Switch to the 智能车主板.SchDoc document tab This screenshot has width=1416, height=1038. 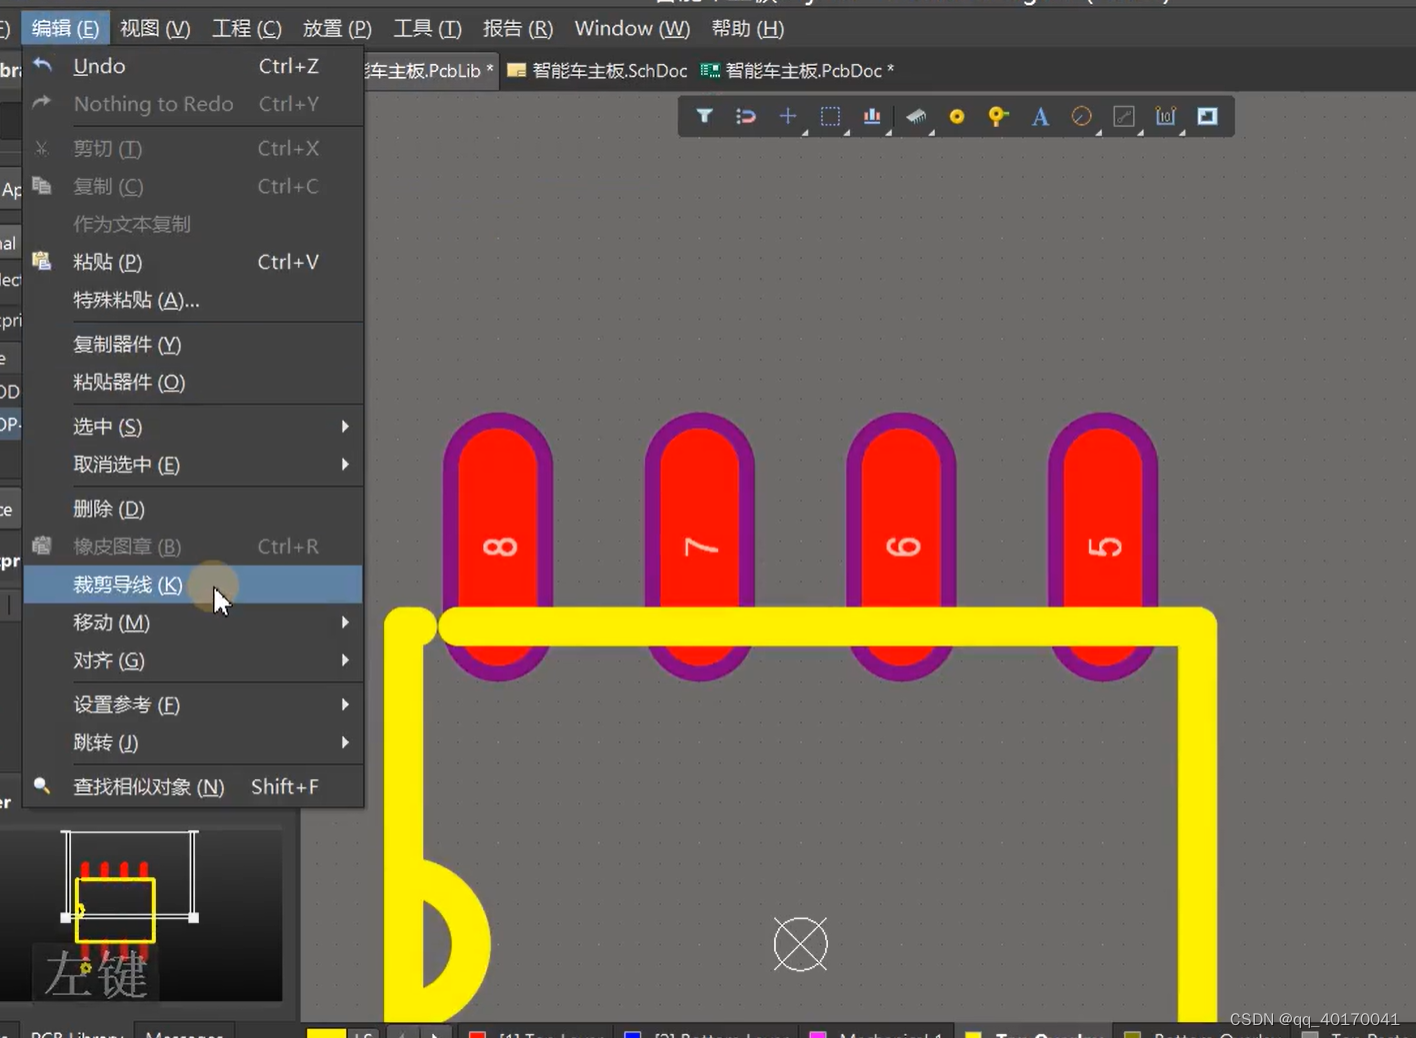[x=598, y=70]
